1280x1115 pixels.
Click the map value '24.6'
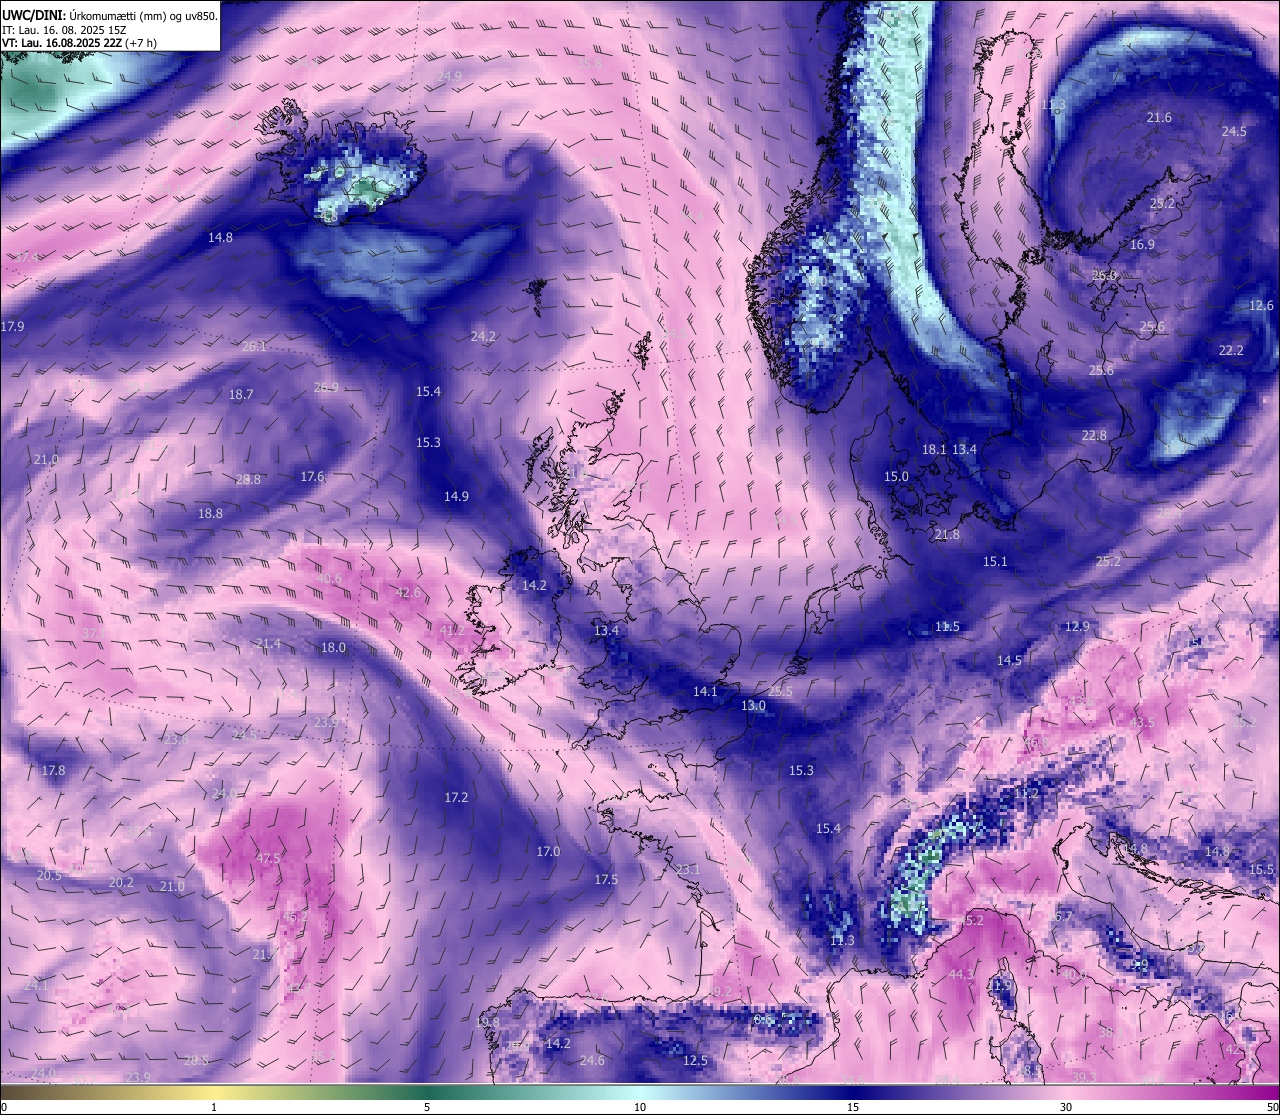(x=592, y=1060)
